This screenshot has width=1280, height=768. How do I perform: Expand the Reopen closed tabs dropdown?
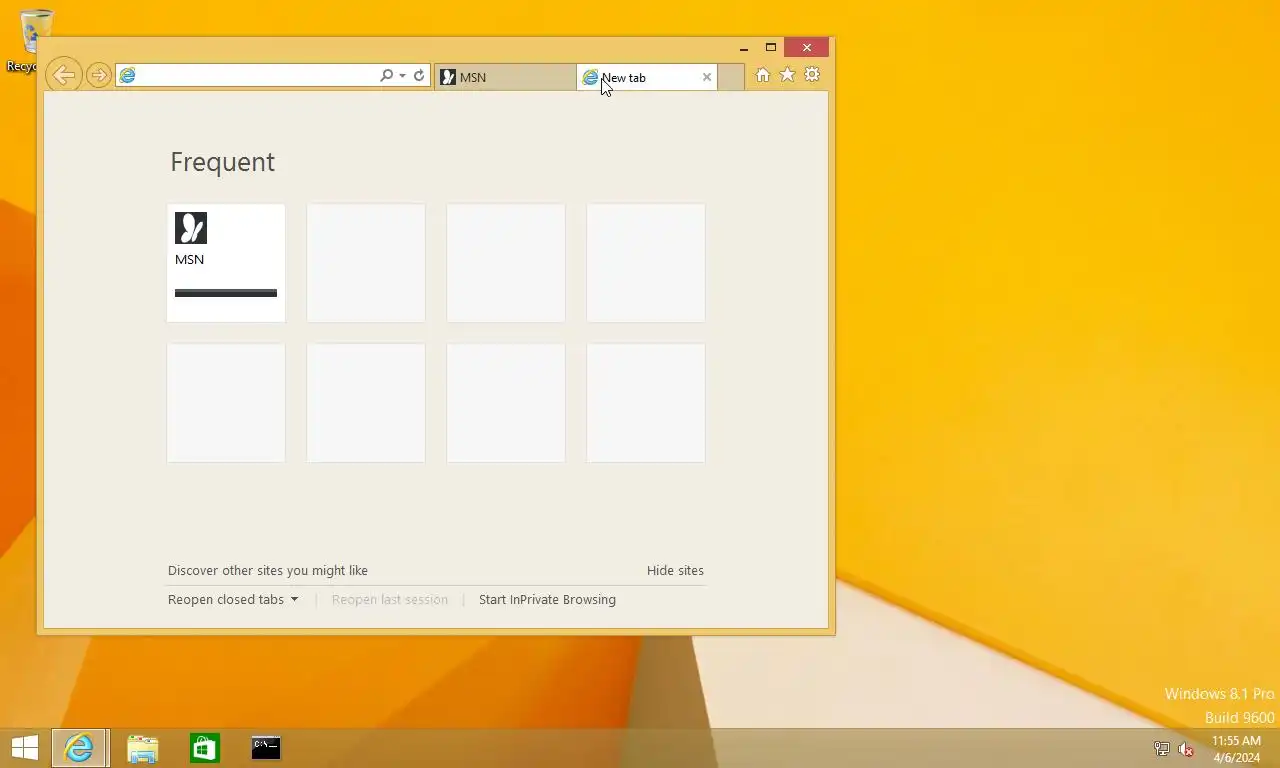233,600
